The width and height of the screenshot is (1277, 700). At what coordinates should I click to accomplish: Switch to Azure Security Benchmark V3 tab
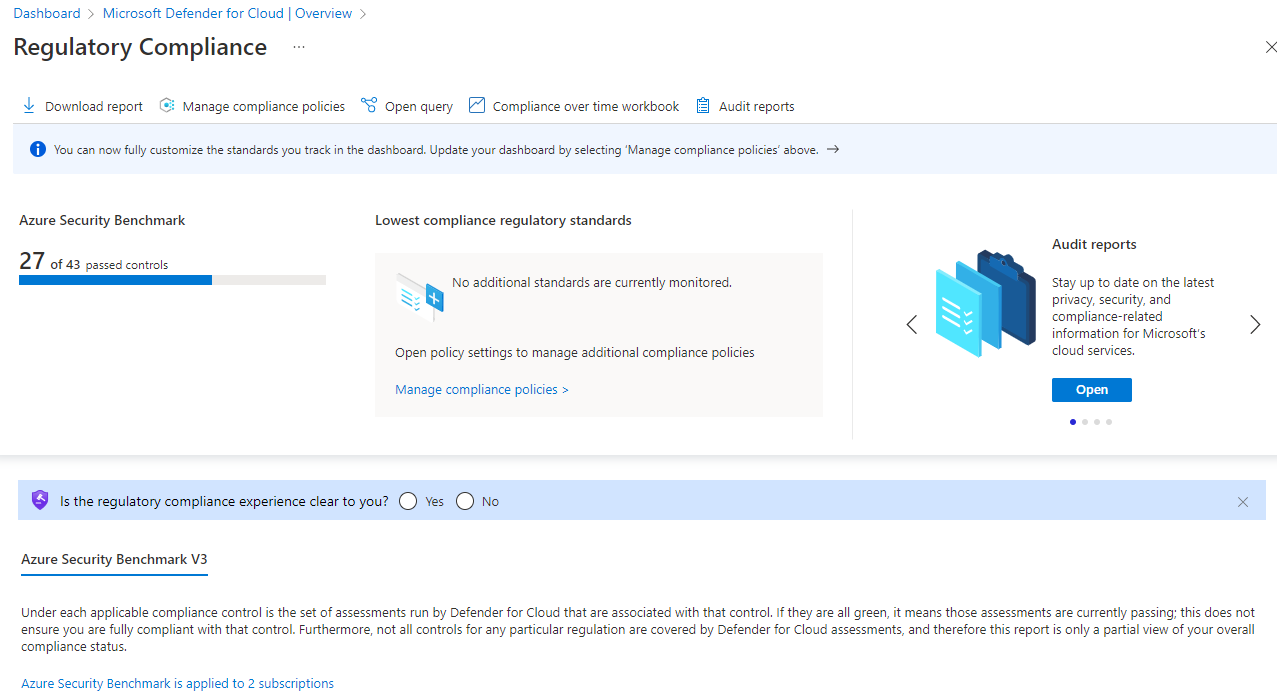coord(114,560)
